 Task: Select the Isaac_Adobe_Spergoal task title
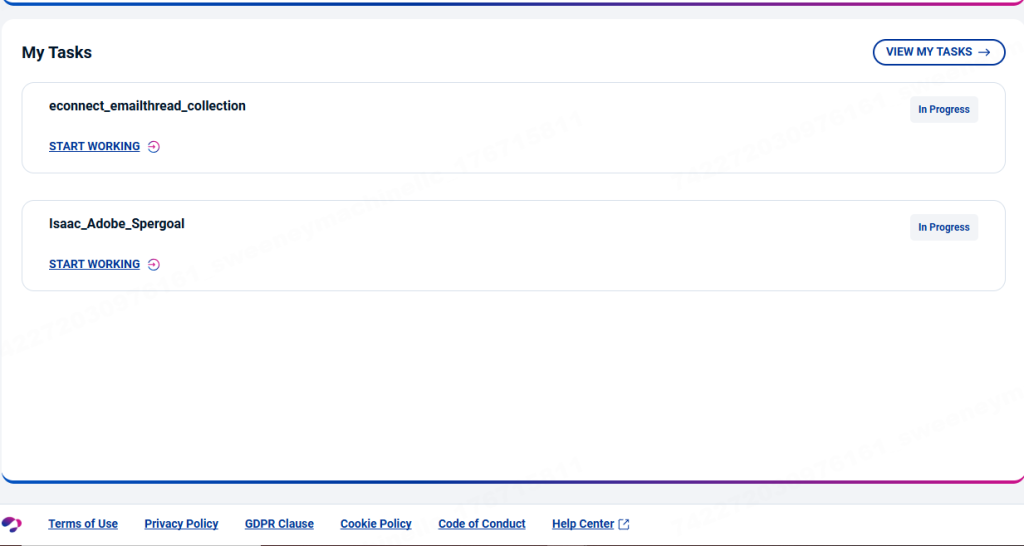click(x=117, y=224)
